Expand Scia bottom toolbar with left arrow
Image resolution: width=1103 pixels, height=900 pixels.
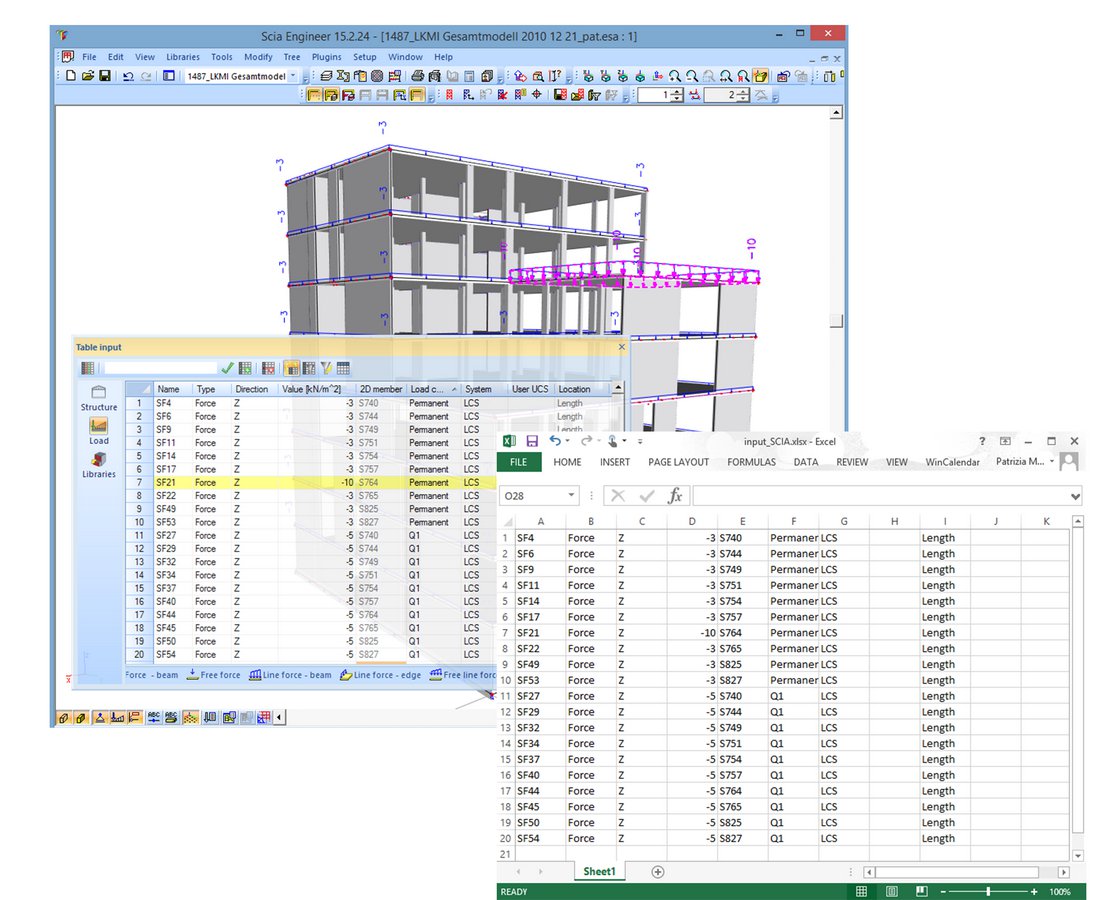click(x=280, y=718)
